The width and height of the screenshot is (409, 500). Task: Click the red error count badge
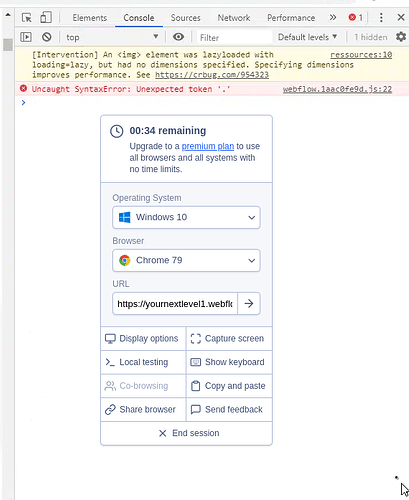point(355,17)
